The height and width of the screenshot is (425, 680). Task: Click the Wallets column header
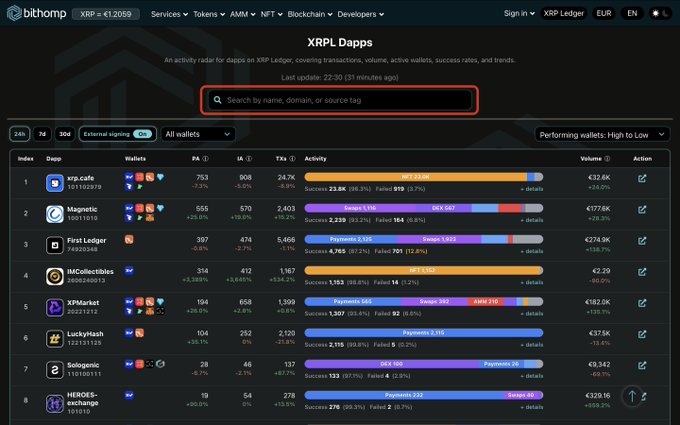(x=135, y=159)
